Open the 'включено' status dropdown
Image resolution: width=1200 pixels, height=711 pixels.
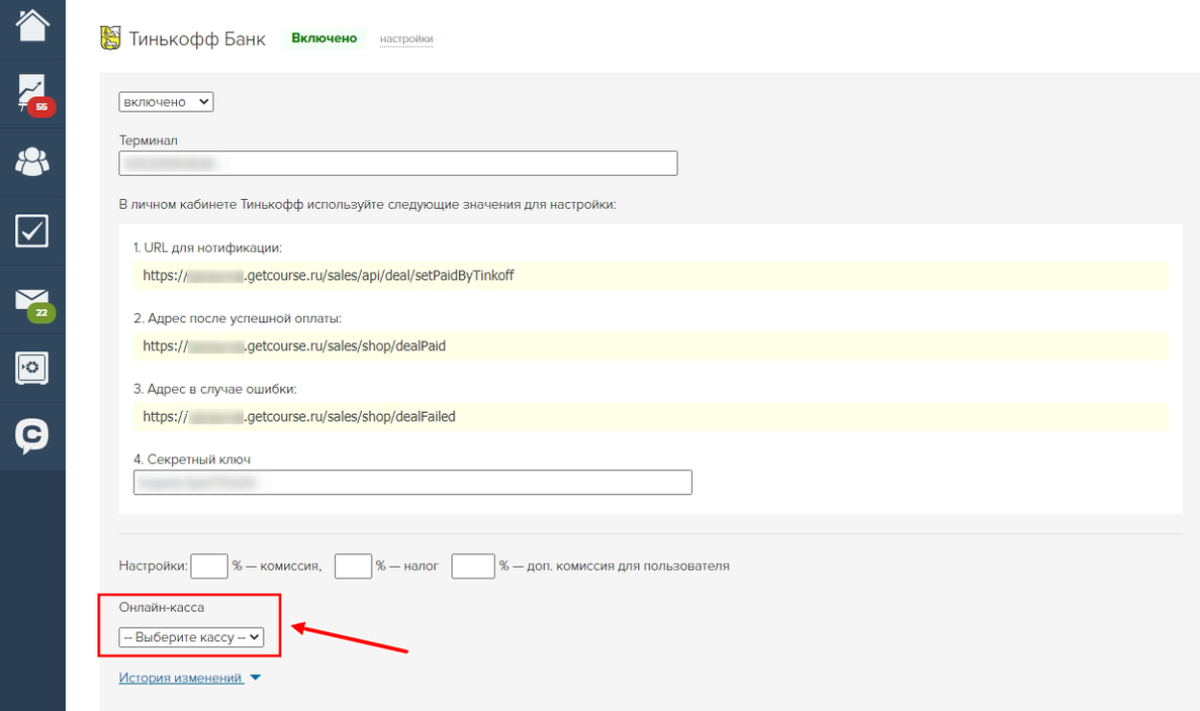pyautogui.click(x=166, y=102)
